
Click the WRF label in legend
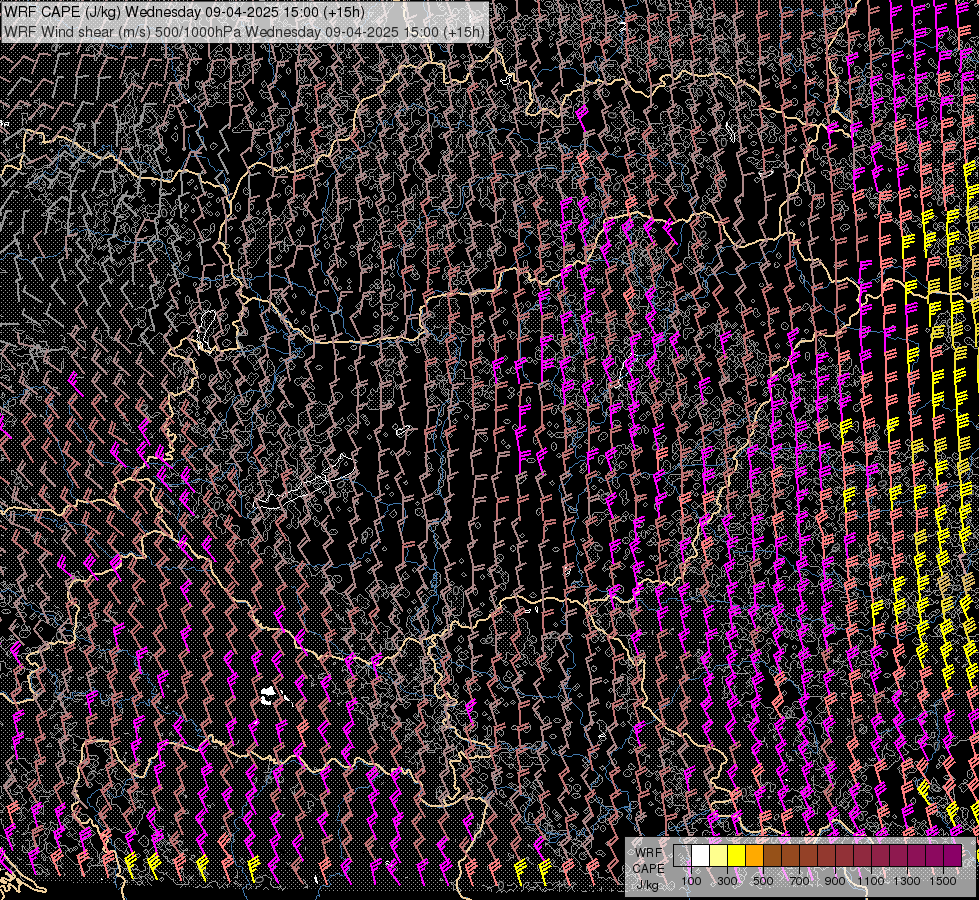coord(649,853)
